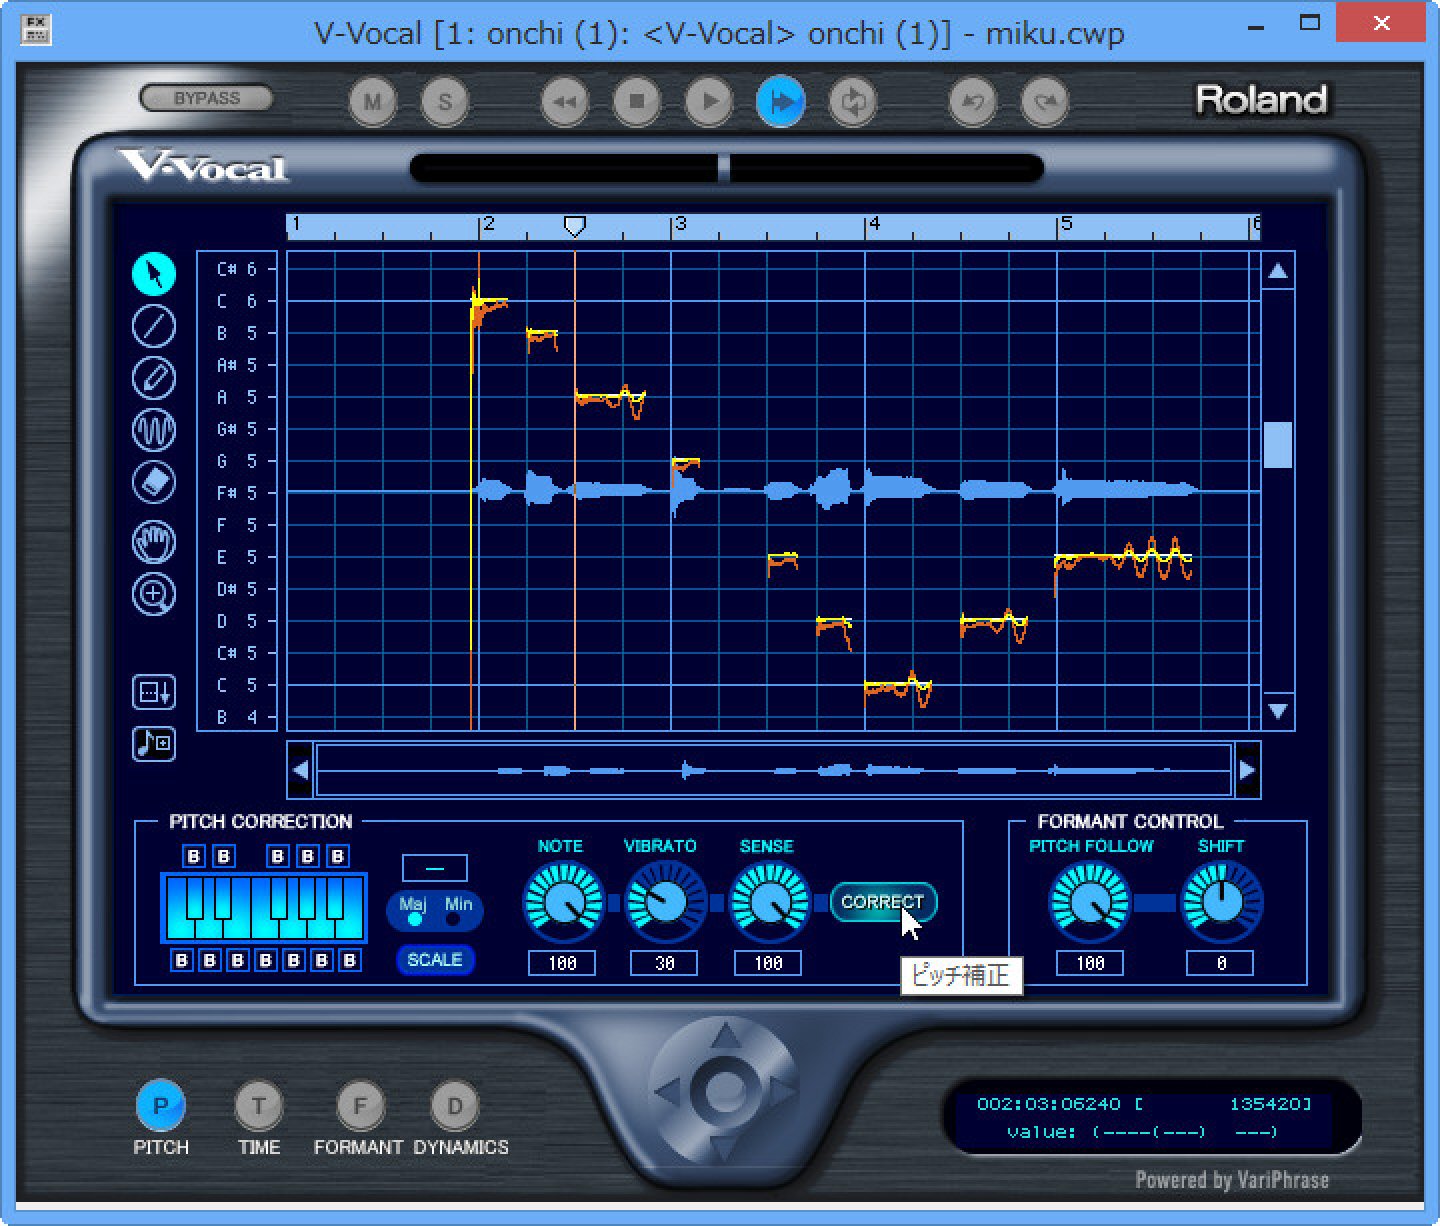Click the up arrow on the navigation pad

tap(726, 1036)
